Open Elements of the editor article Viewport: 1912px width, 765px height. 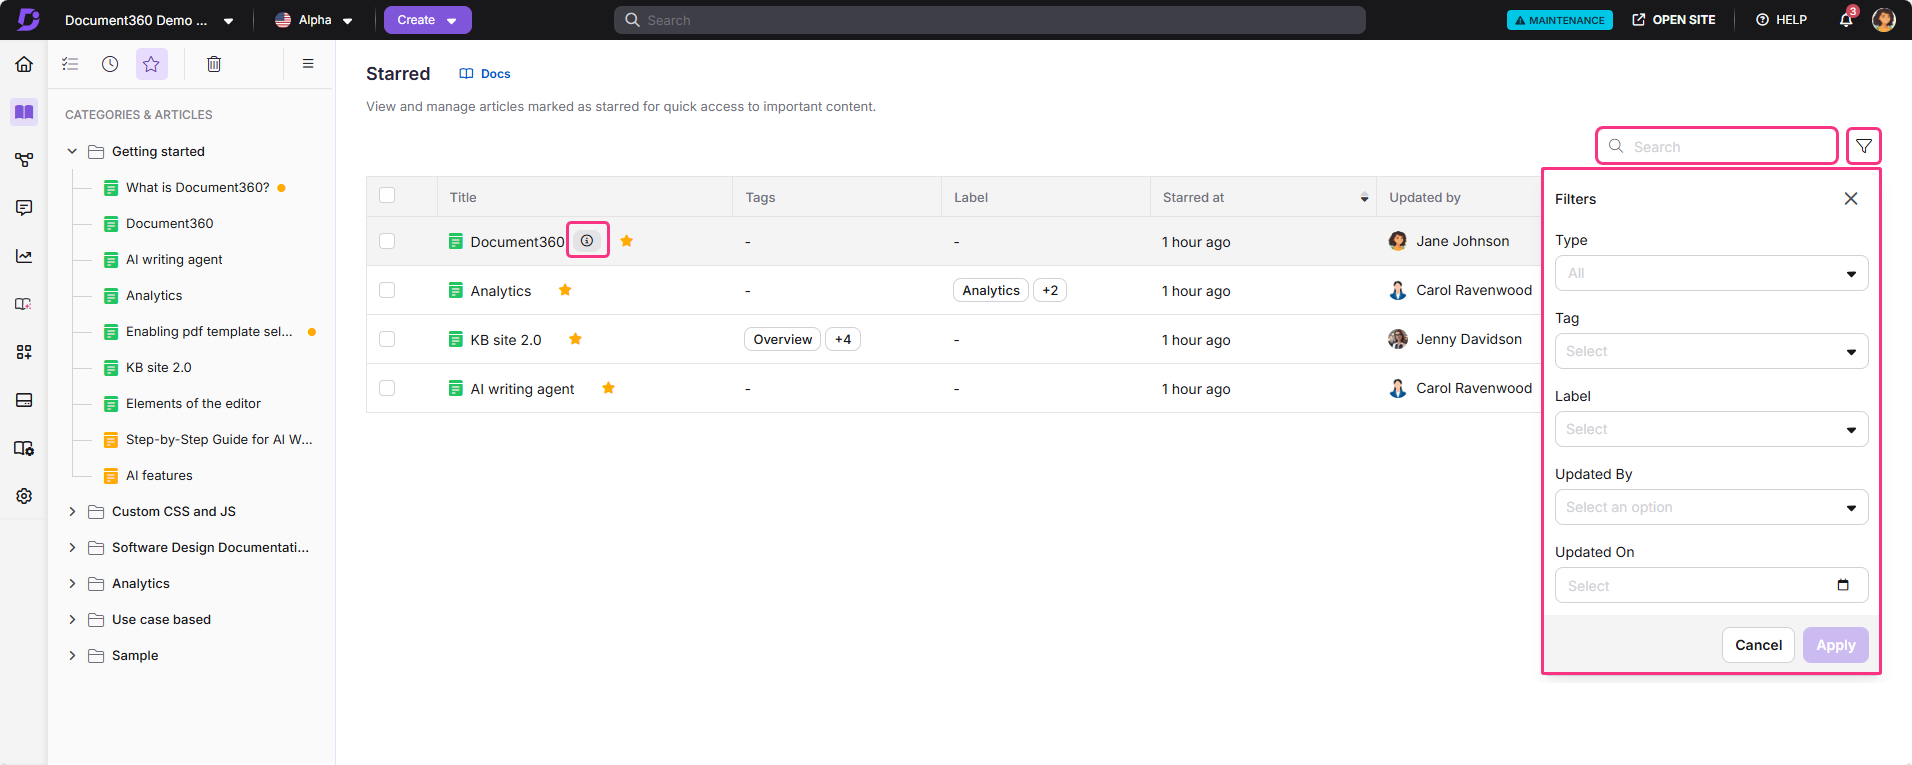[193, 403]
